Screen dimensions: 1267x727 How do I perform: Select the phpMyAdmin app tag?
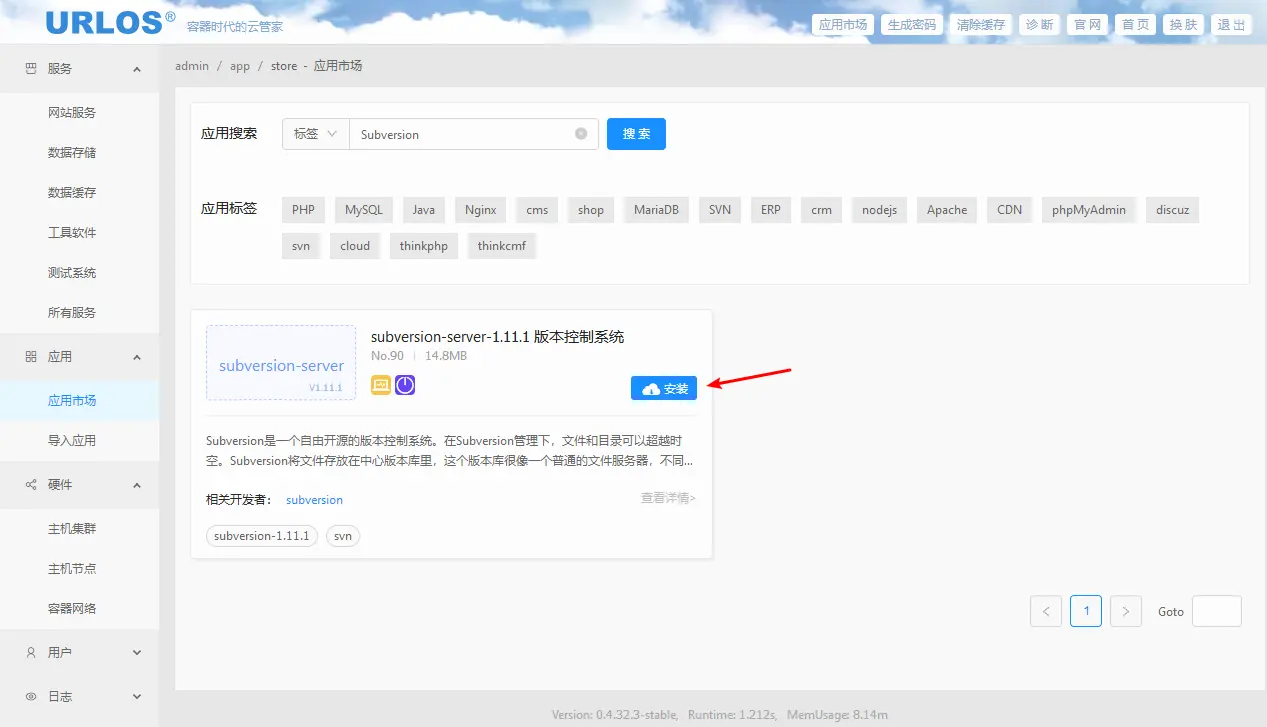(x=1089, y=210)
